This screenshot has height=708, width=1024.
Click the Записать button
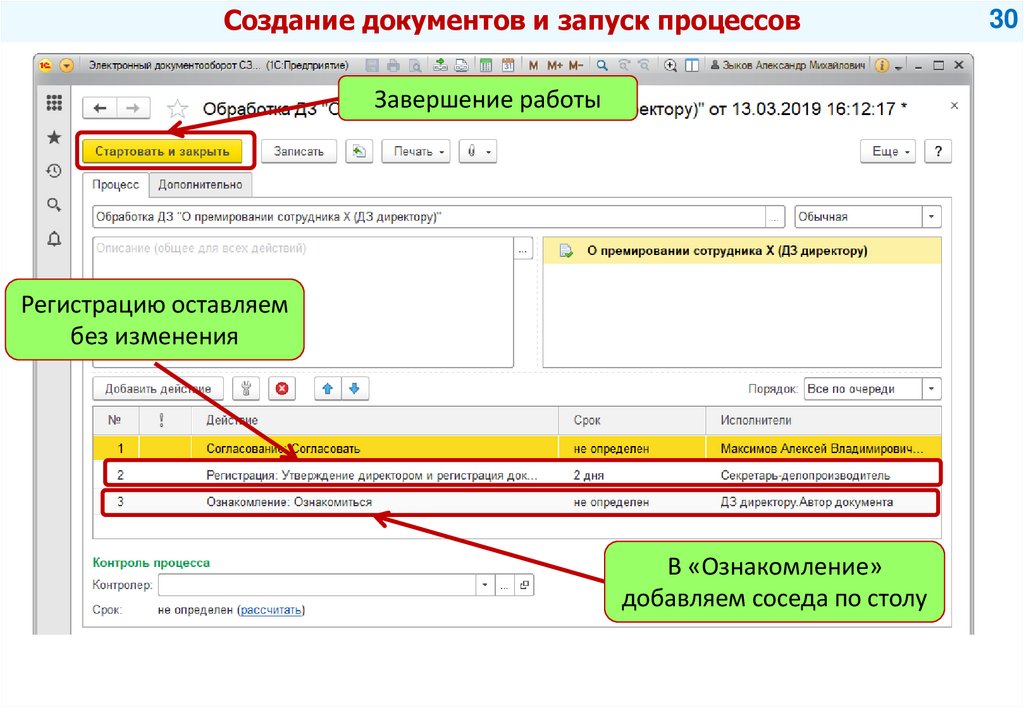(x=298, y=152)
